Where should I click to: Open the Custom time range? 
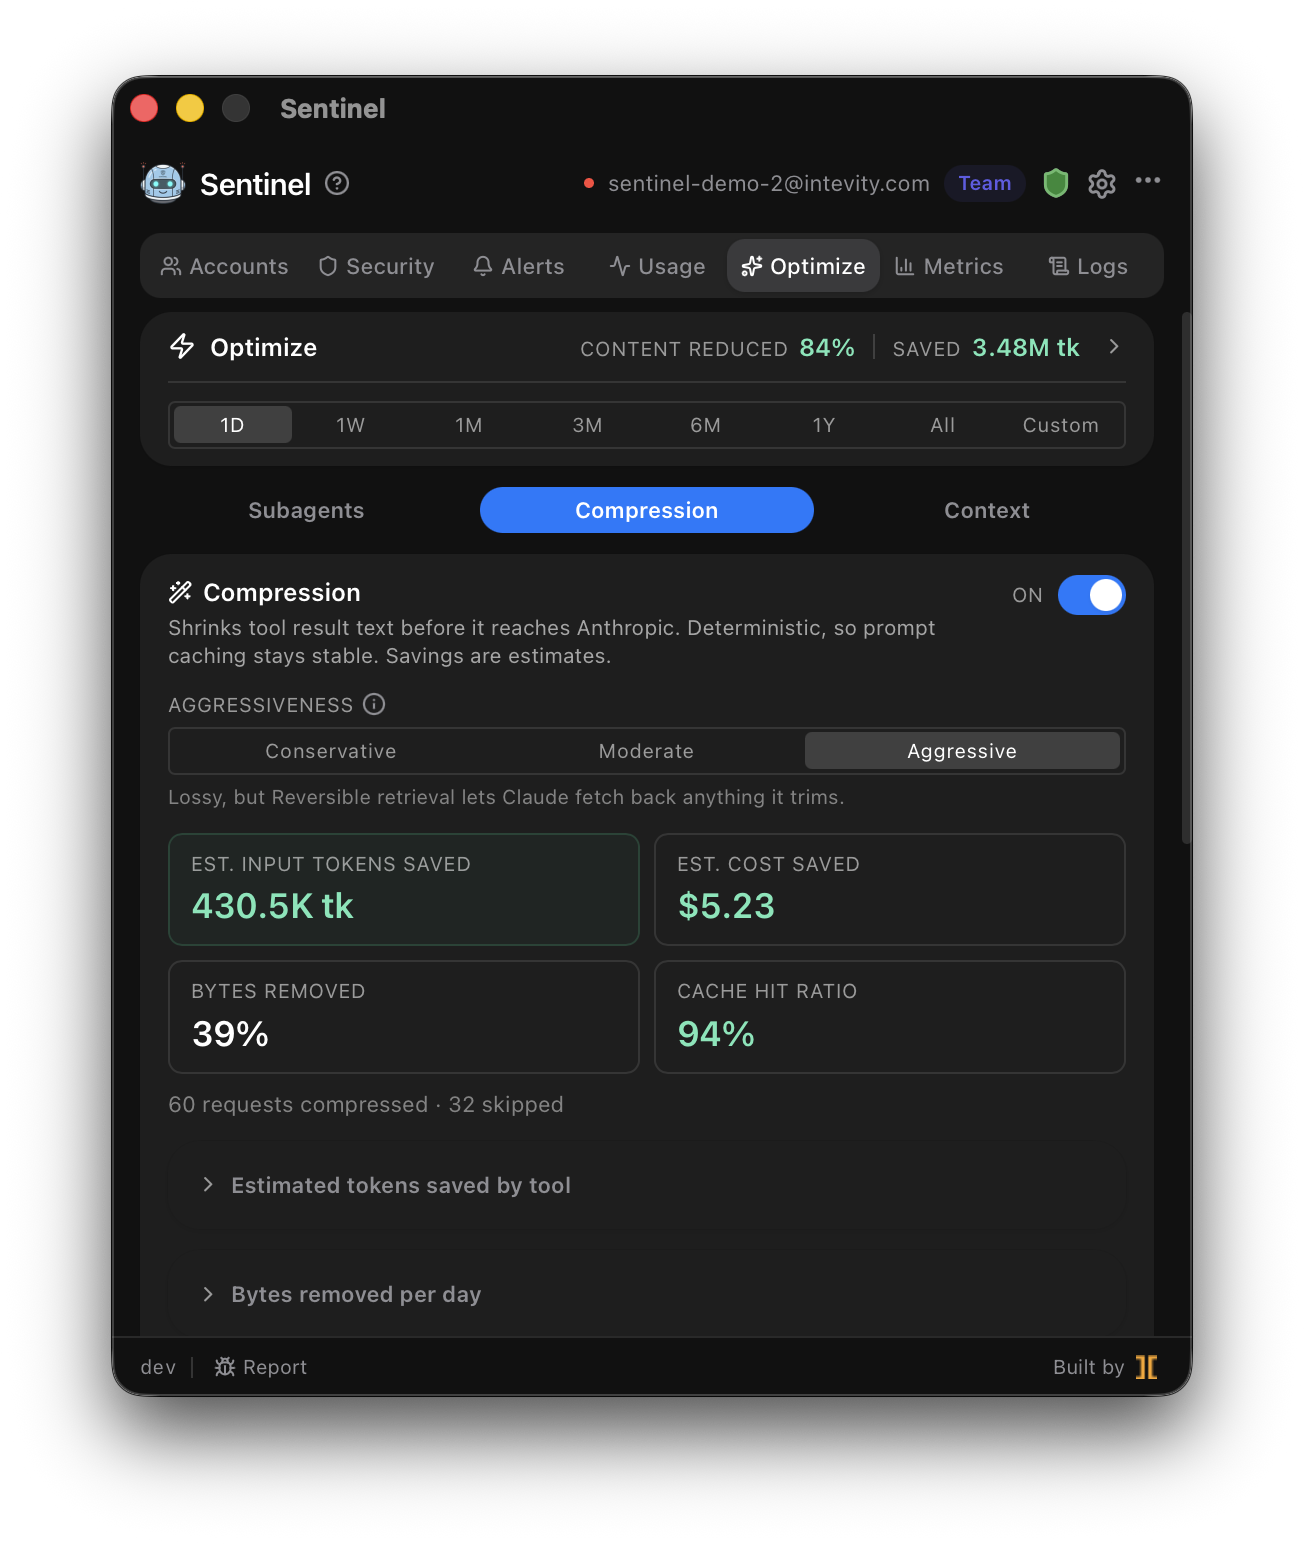(x=1061, y=425)
